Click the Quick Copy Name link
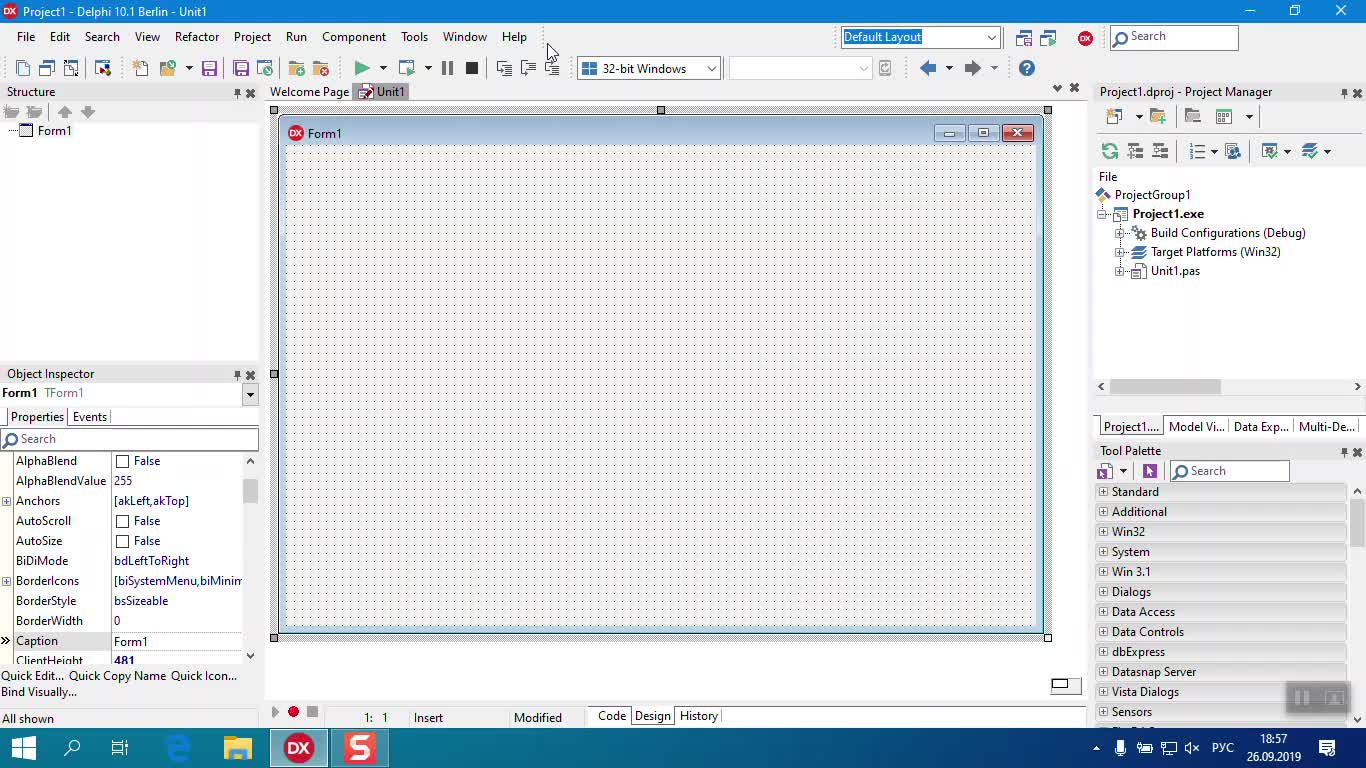 click(x=117, y=676)
